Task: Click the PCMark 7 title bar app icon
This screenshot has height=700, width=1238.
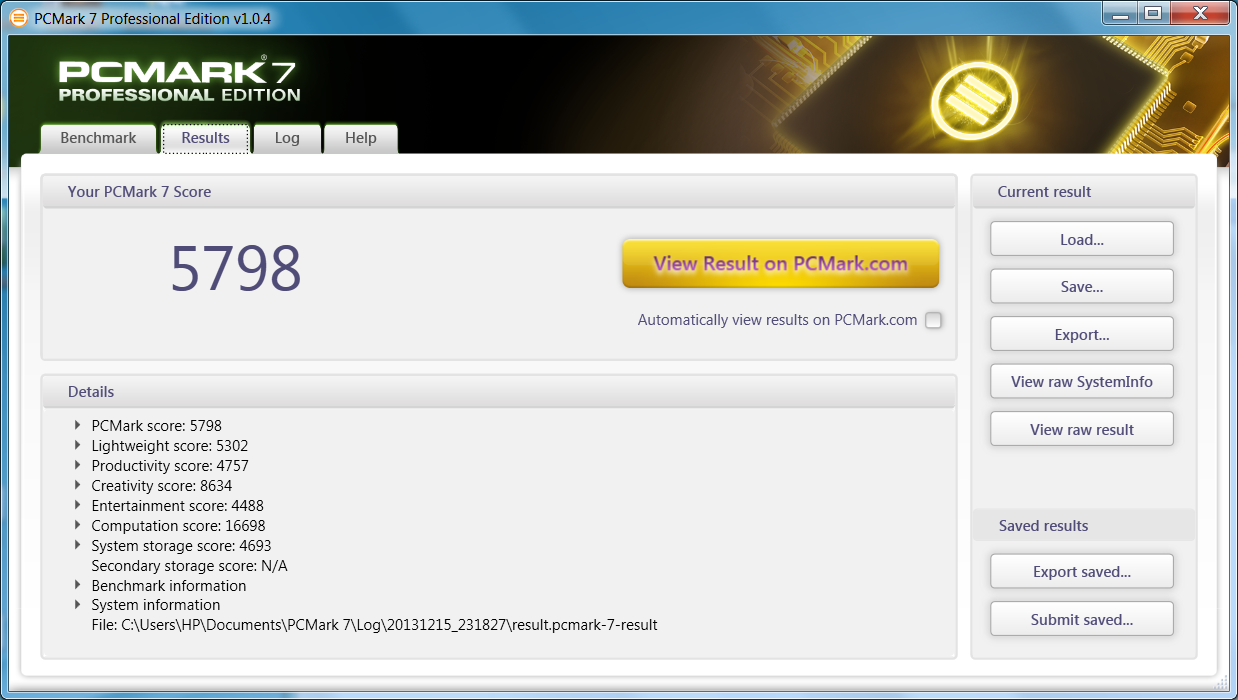Action: [18, 19]
